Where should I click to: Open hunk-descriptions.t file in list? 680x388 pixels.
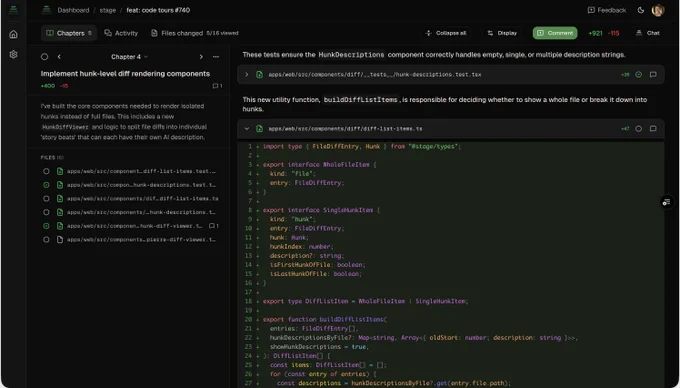141,212
